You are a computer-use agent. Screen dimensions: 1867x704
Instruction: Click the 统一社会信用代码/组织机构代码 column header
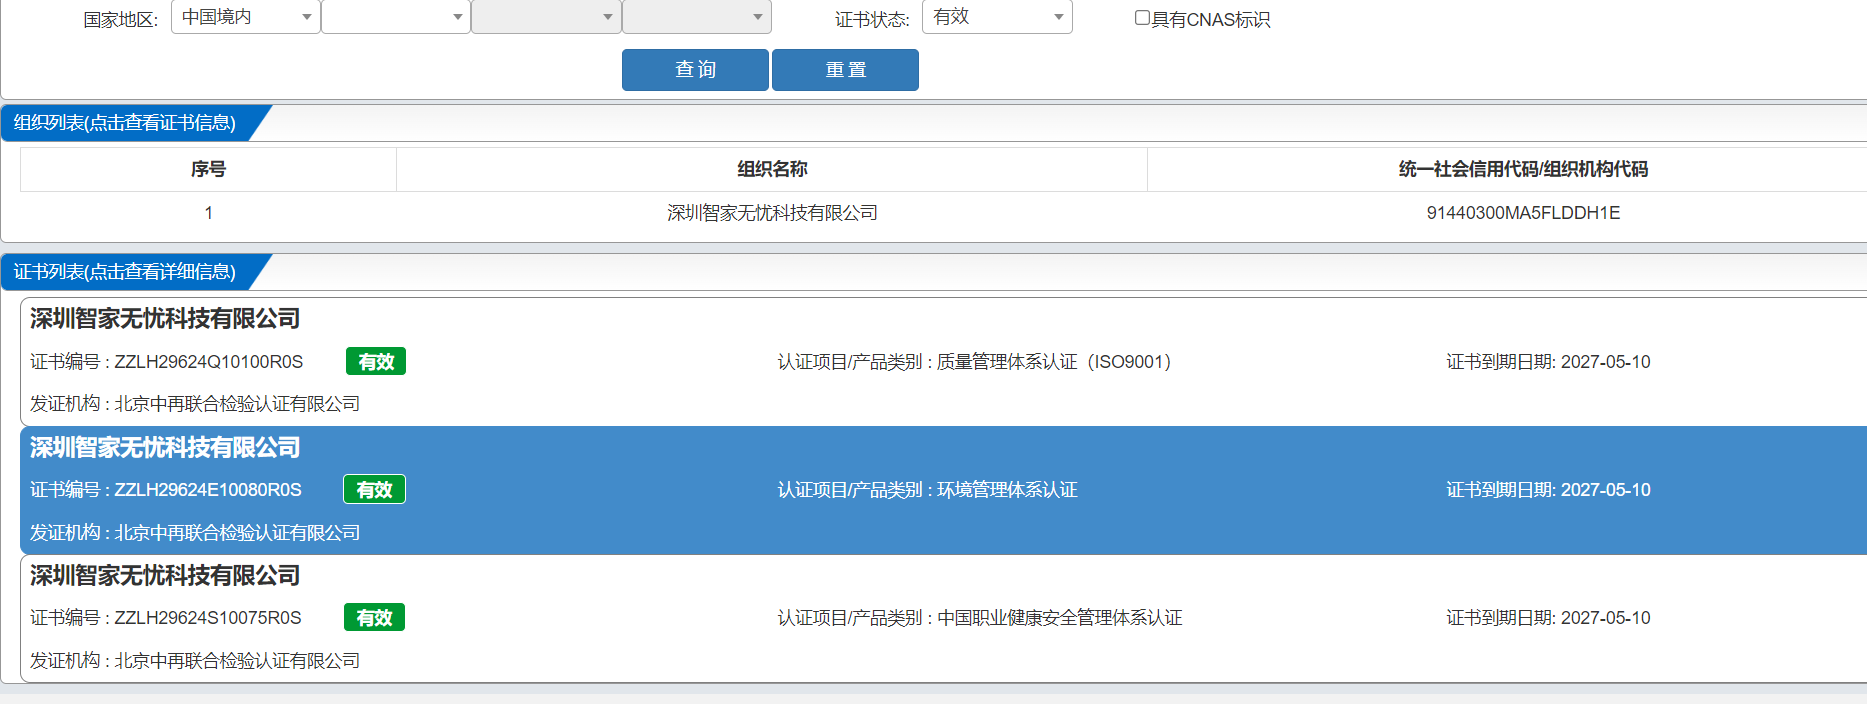click(x=1523, y=169)
